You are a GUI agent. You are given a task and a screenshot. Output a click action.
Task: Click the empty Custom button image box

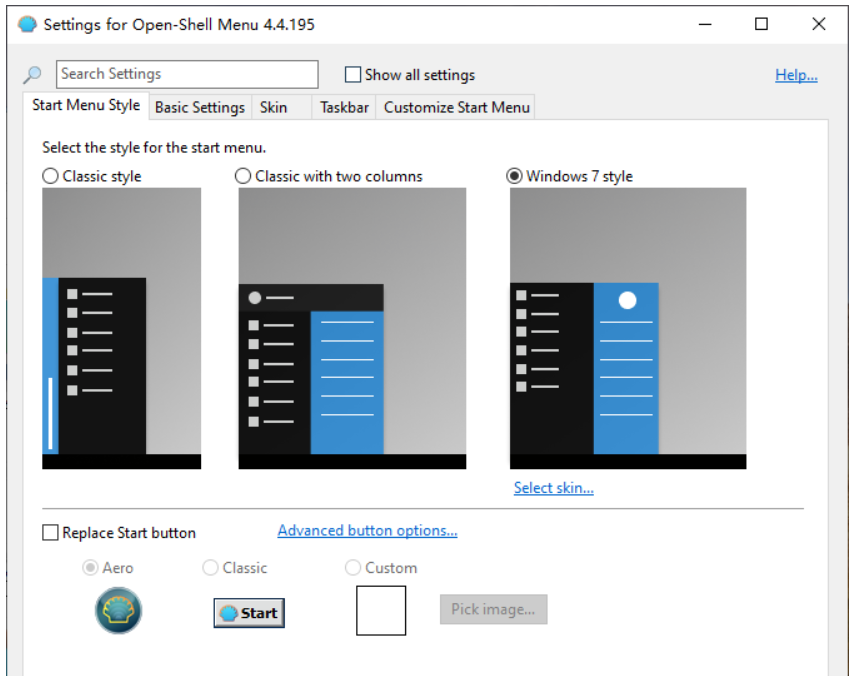pyautogui.click(x=381, y=610)
